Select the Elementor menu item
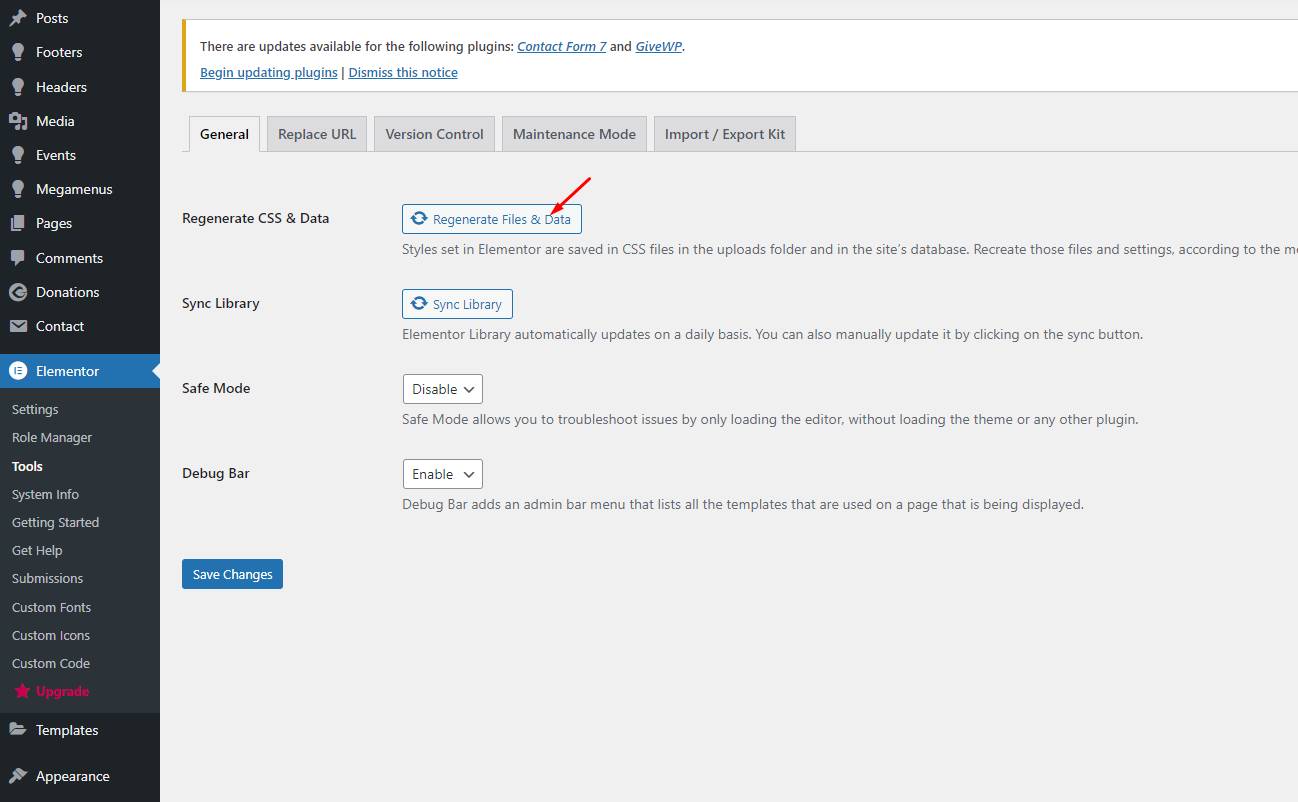1298x802 pixels. pyautogui.click(x=80, y=371)
